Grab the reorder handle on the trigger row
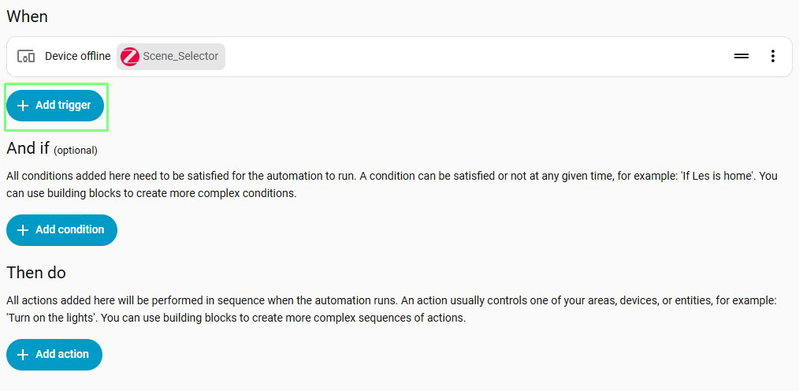Image resolution: width=799 pixels, height=391 pixels. tap(741, 56)
